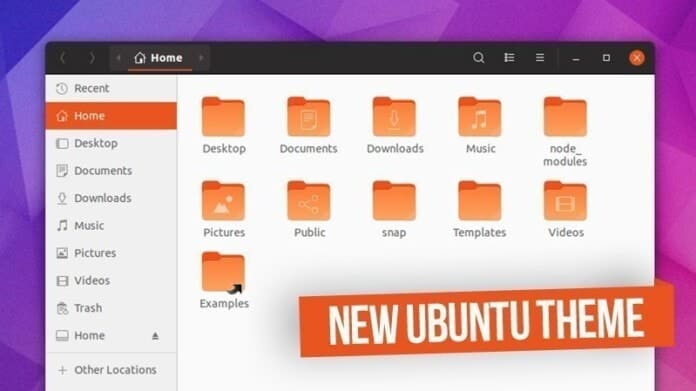Open the Videos folder icon

565,201
